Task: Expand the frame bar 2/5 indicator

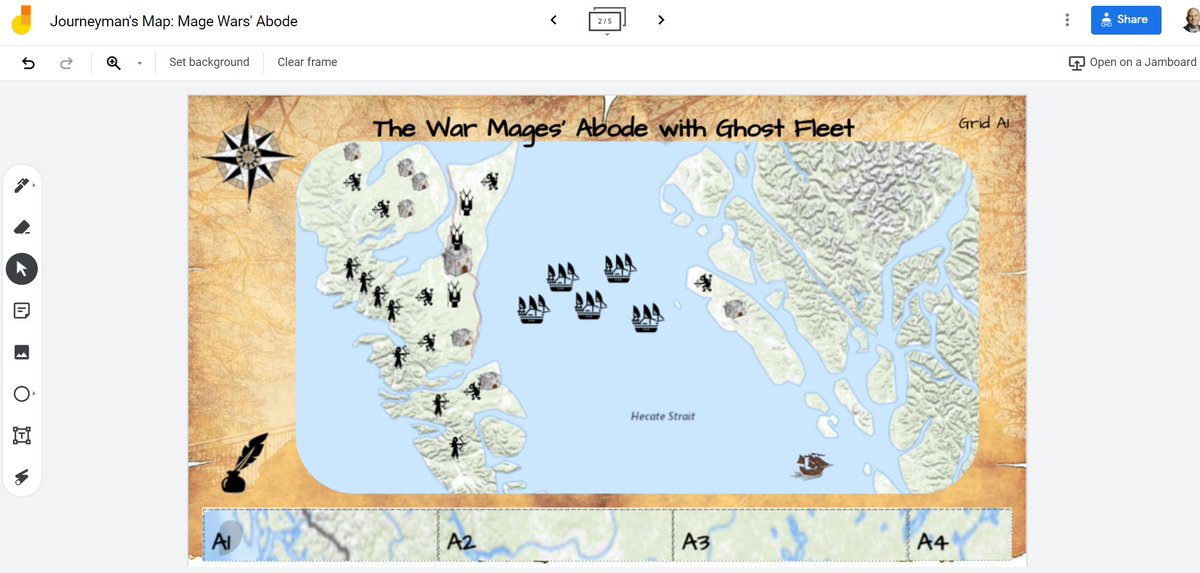Action: 606,21
